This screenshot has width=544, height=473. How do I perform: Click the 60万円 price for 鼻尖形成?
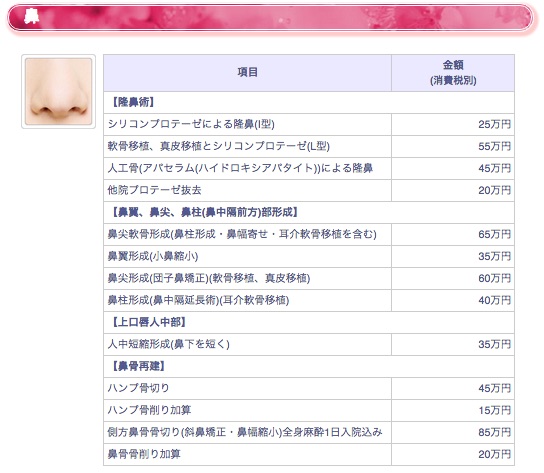(494, 278)
